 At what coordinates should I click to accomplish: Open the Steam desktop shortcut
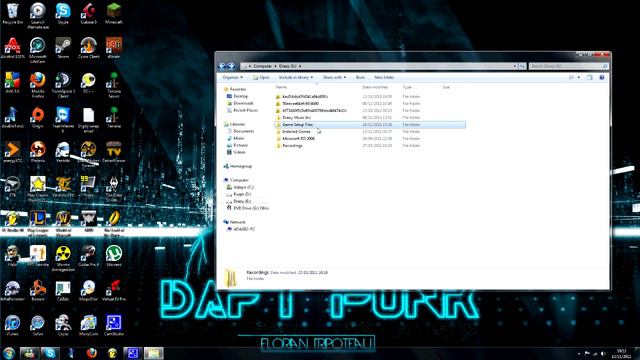pyautogui.click(x=63, y=48)
